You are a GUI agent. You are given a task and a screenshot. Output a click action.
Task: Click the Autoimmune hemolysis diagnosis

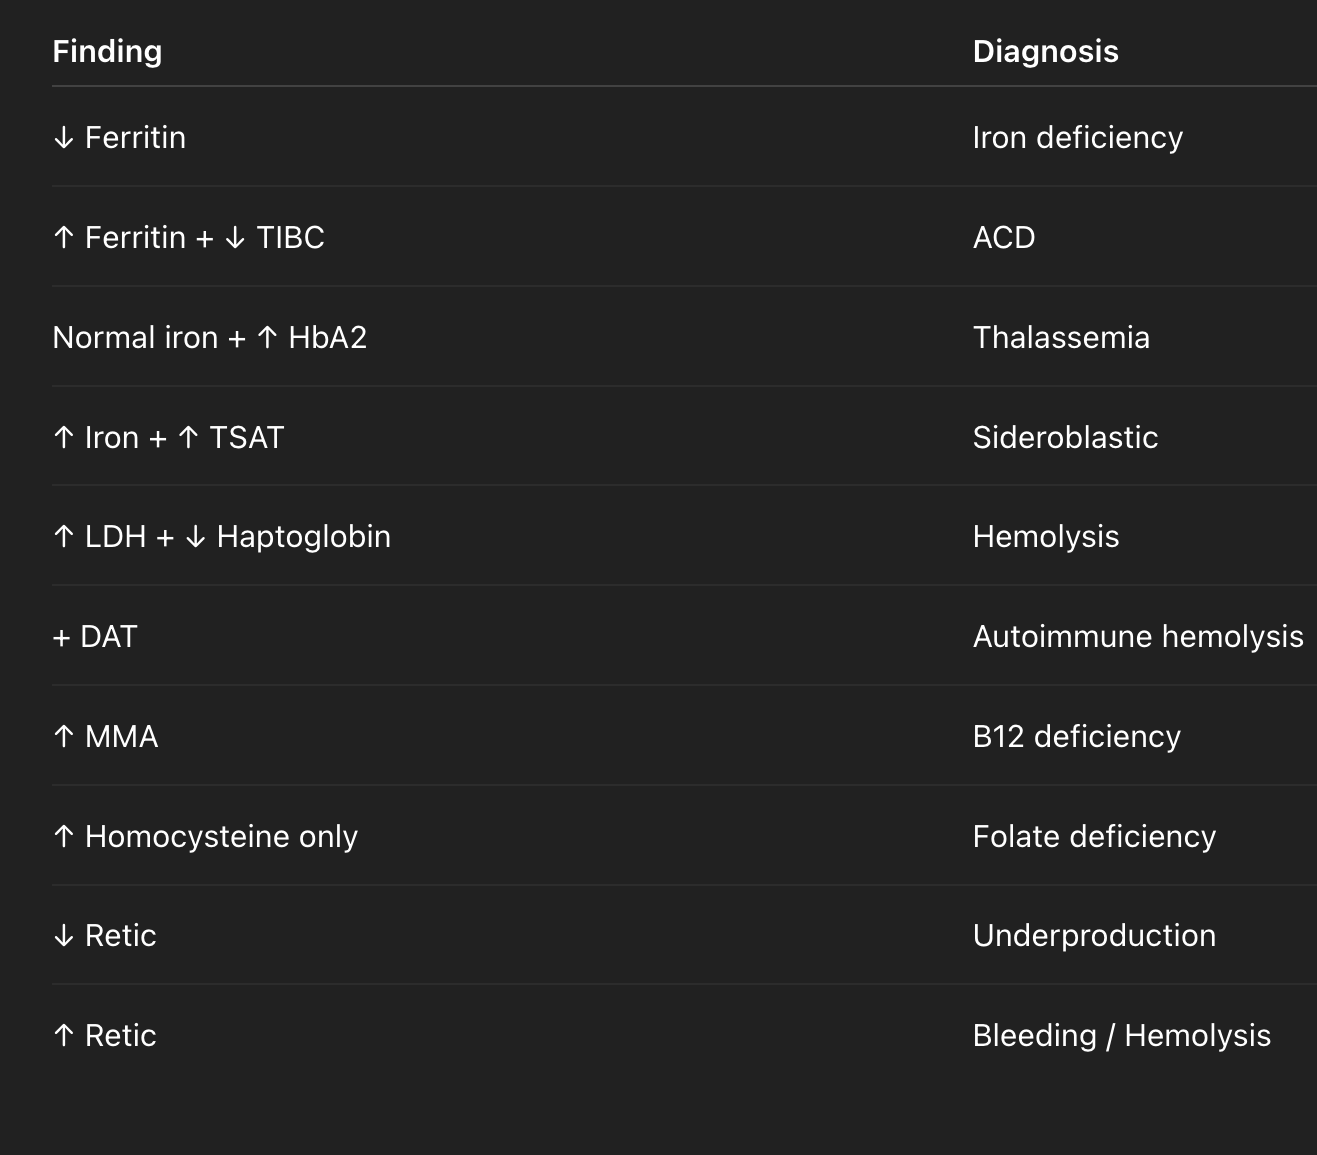(1137, 637)
